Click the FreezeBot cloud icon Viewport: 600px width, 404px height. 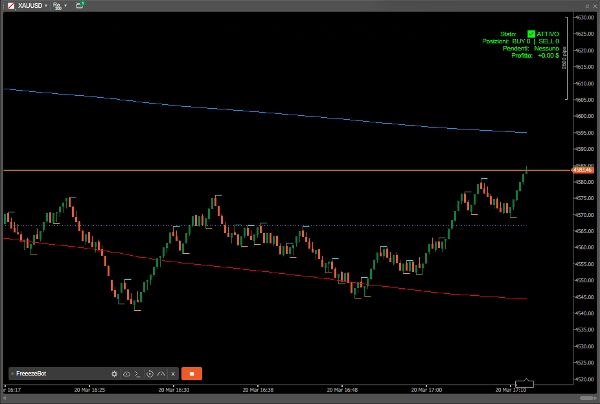point(126,374)
